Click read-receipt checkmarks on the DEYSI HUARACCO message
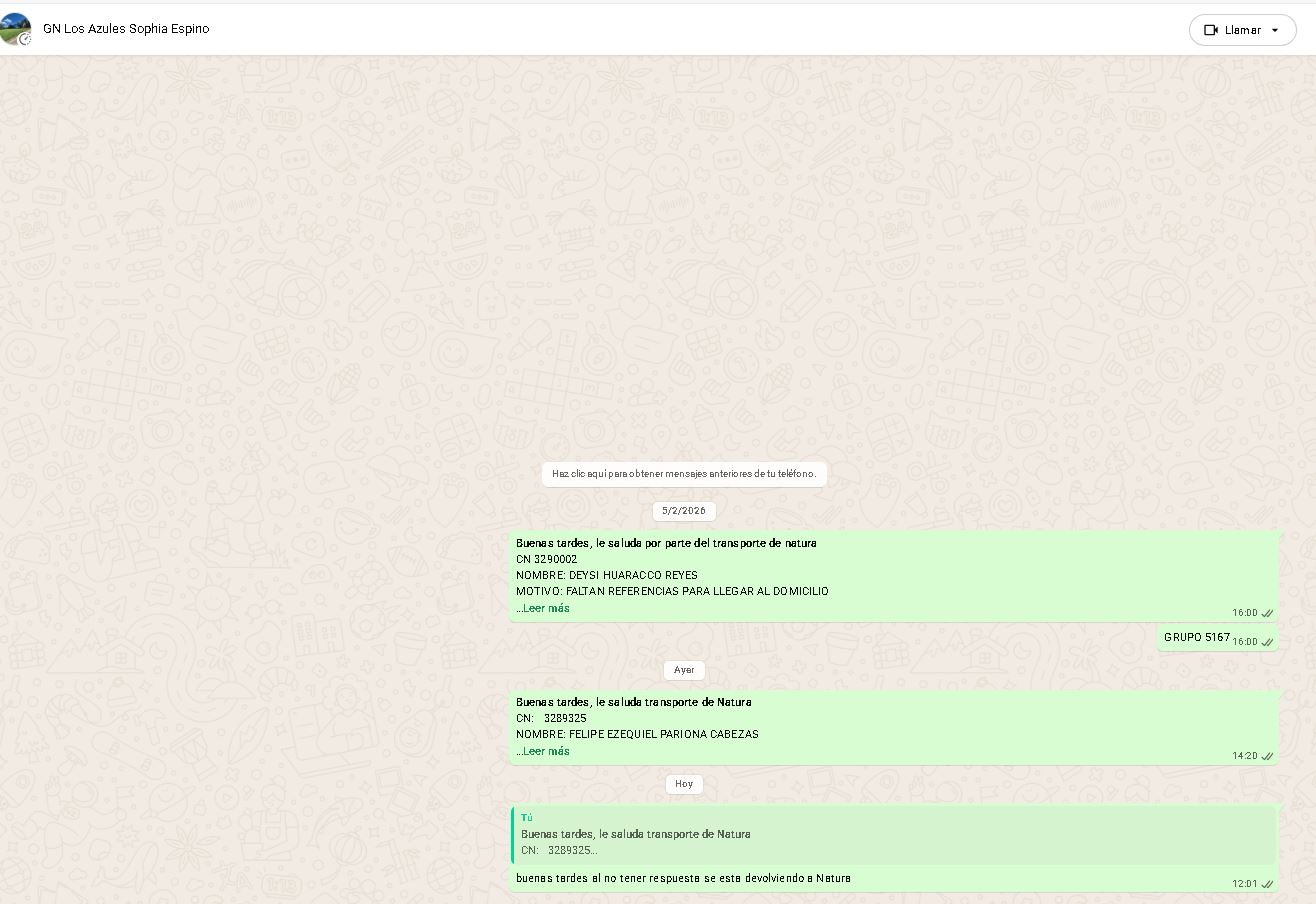This screenshot has width=1316, height=904. 1267,613
